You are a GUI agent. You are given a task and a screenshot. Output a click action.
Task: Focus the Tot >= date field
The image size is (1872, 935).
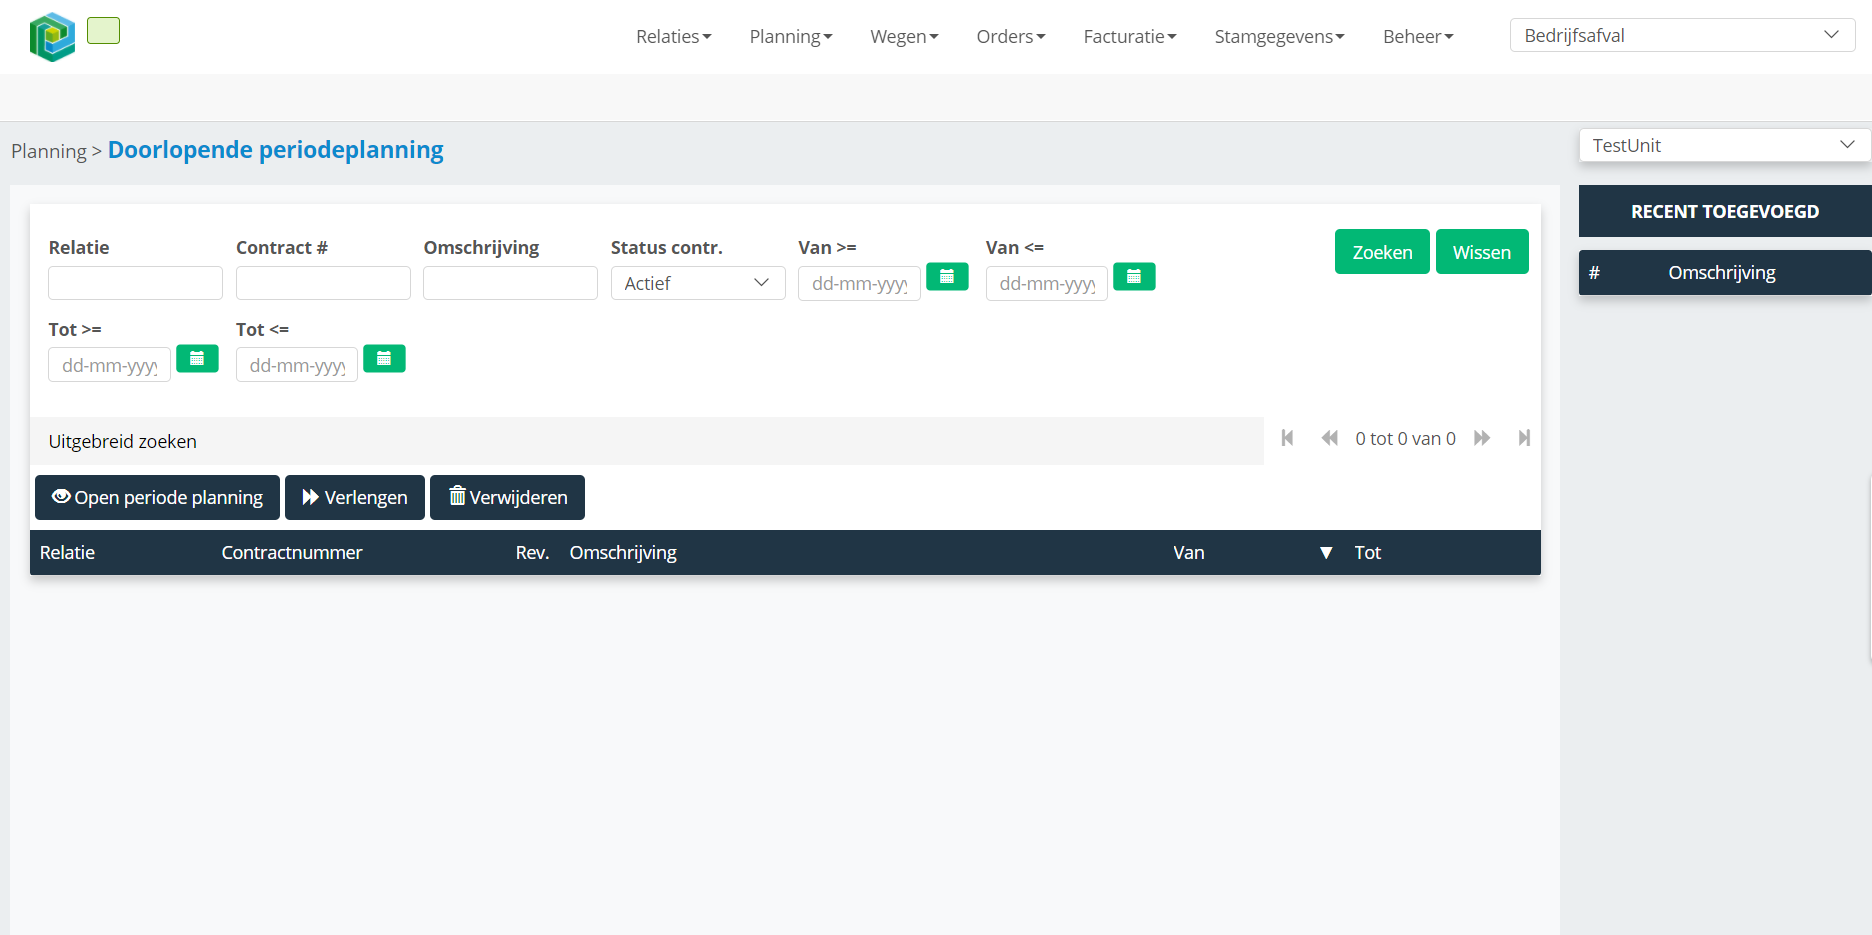(109, 365)
